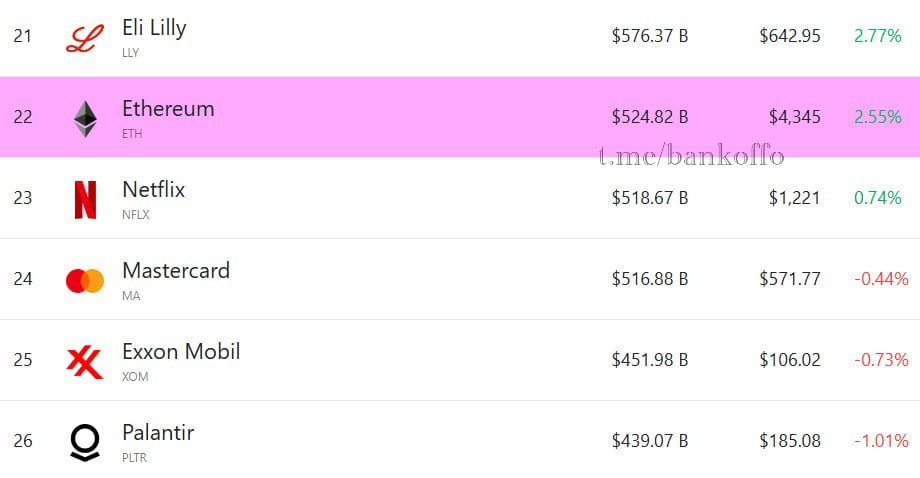Click Palantir's -1.01% daily change
The image size is (920, 478).
881,440
